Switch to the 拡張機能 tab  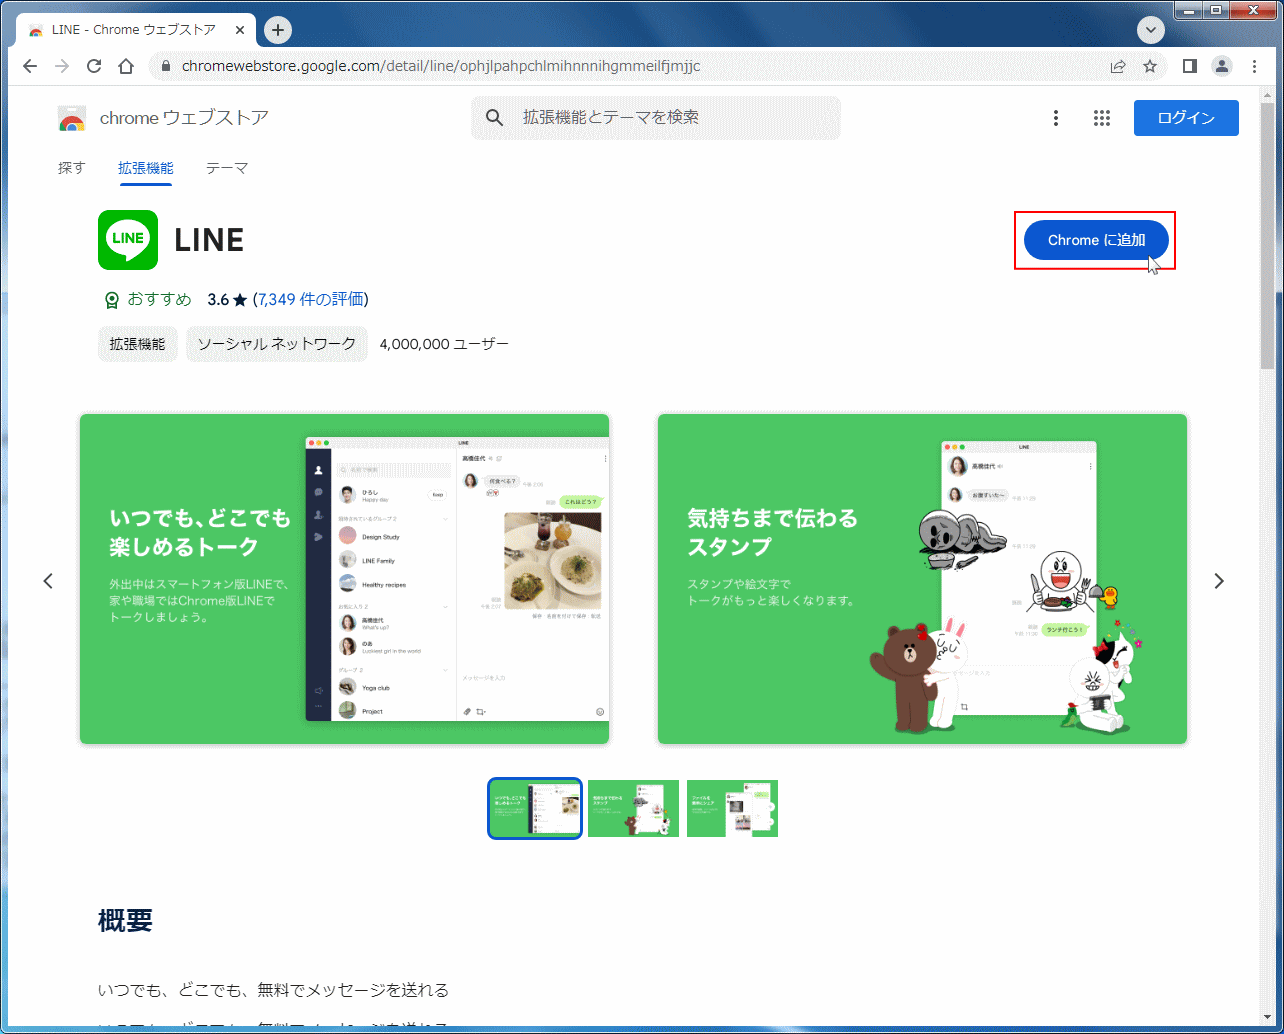coord(146,168)
